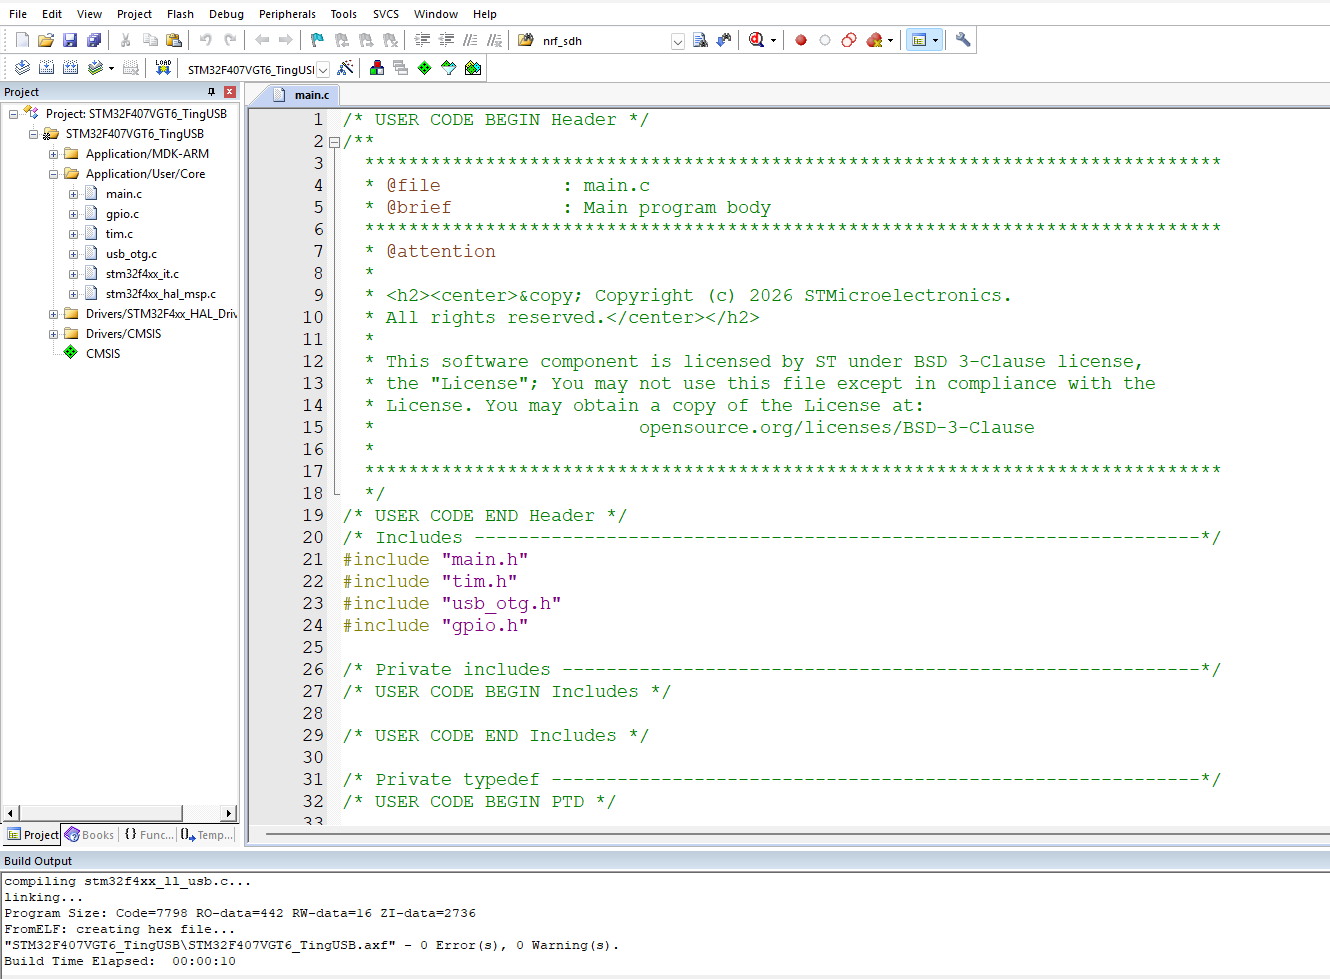Open Select Software Packs funnel icon

449,68
